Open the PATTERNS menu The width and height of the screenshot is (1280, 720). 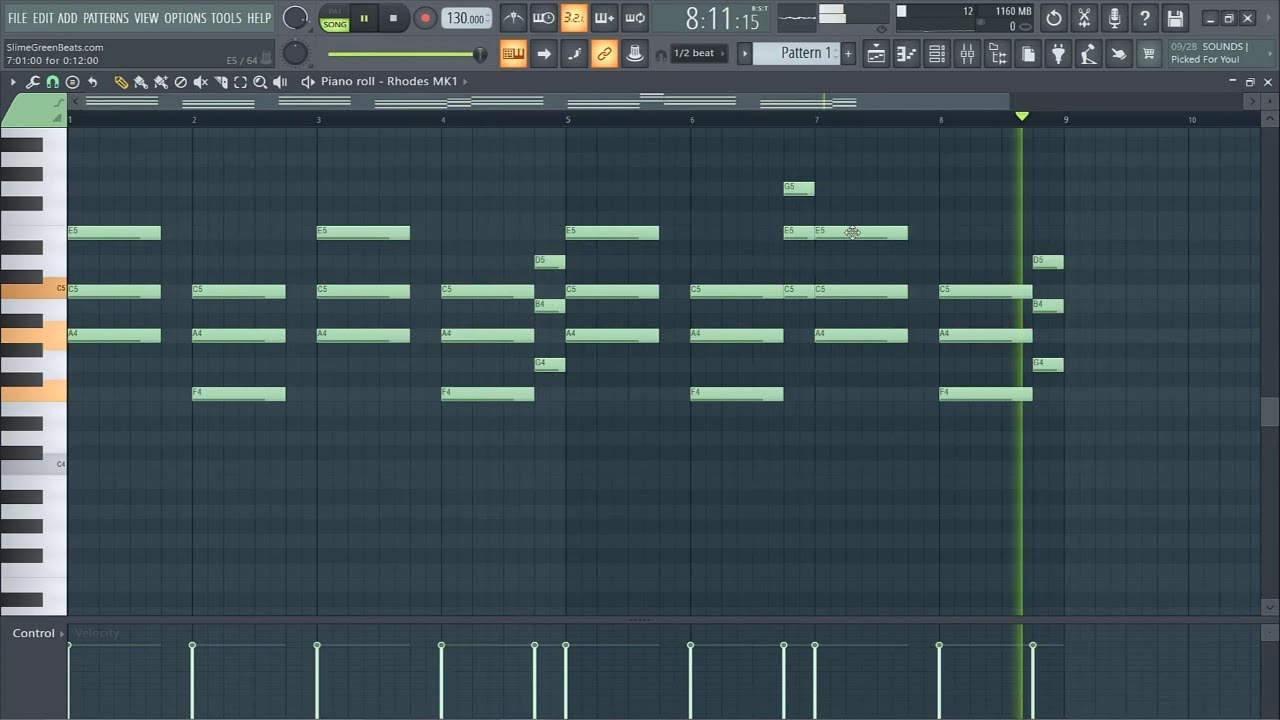pyautogui.click(x=106, y=18)
